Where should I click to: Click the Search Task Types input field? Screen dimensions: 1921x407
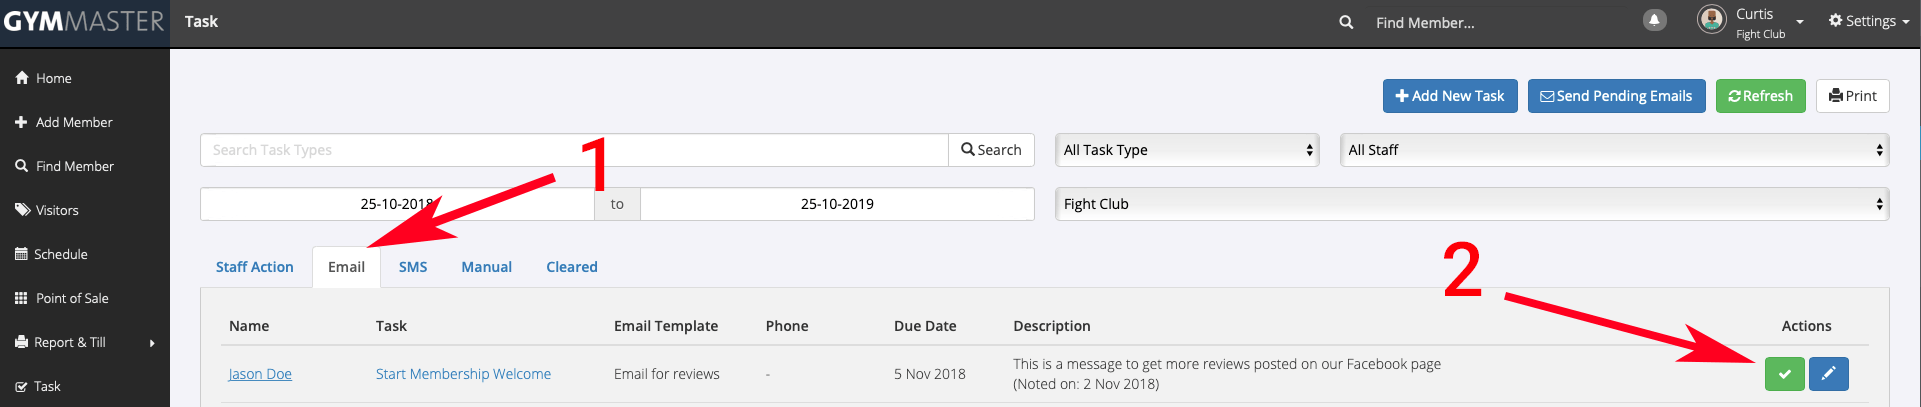click(x=574, y=150)
